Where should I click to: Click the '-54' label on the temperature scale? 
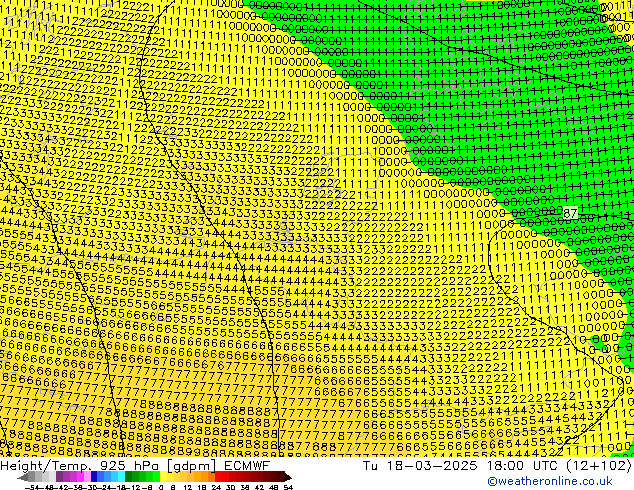(32, 487)
